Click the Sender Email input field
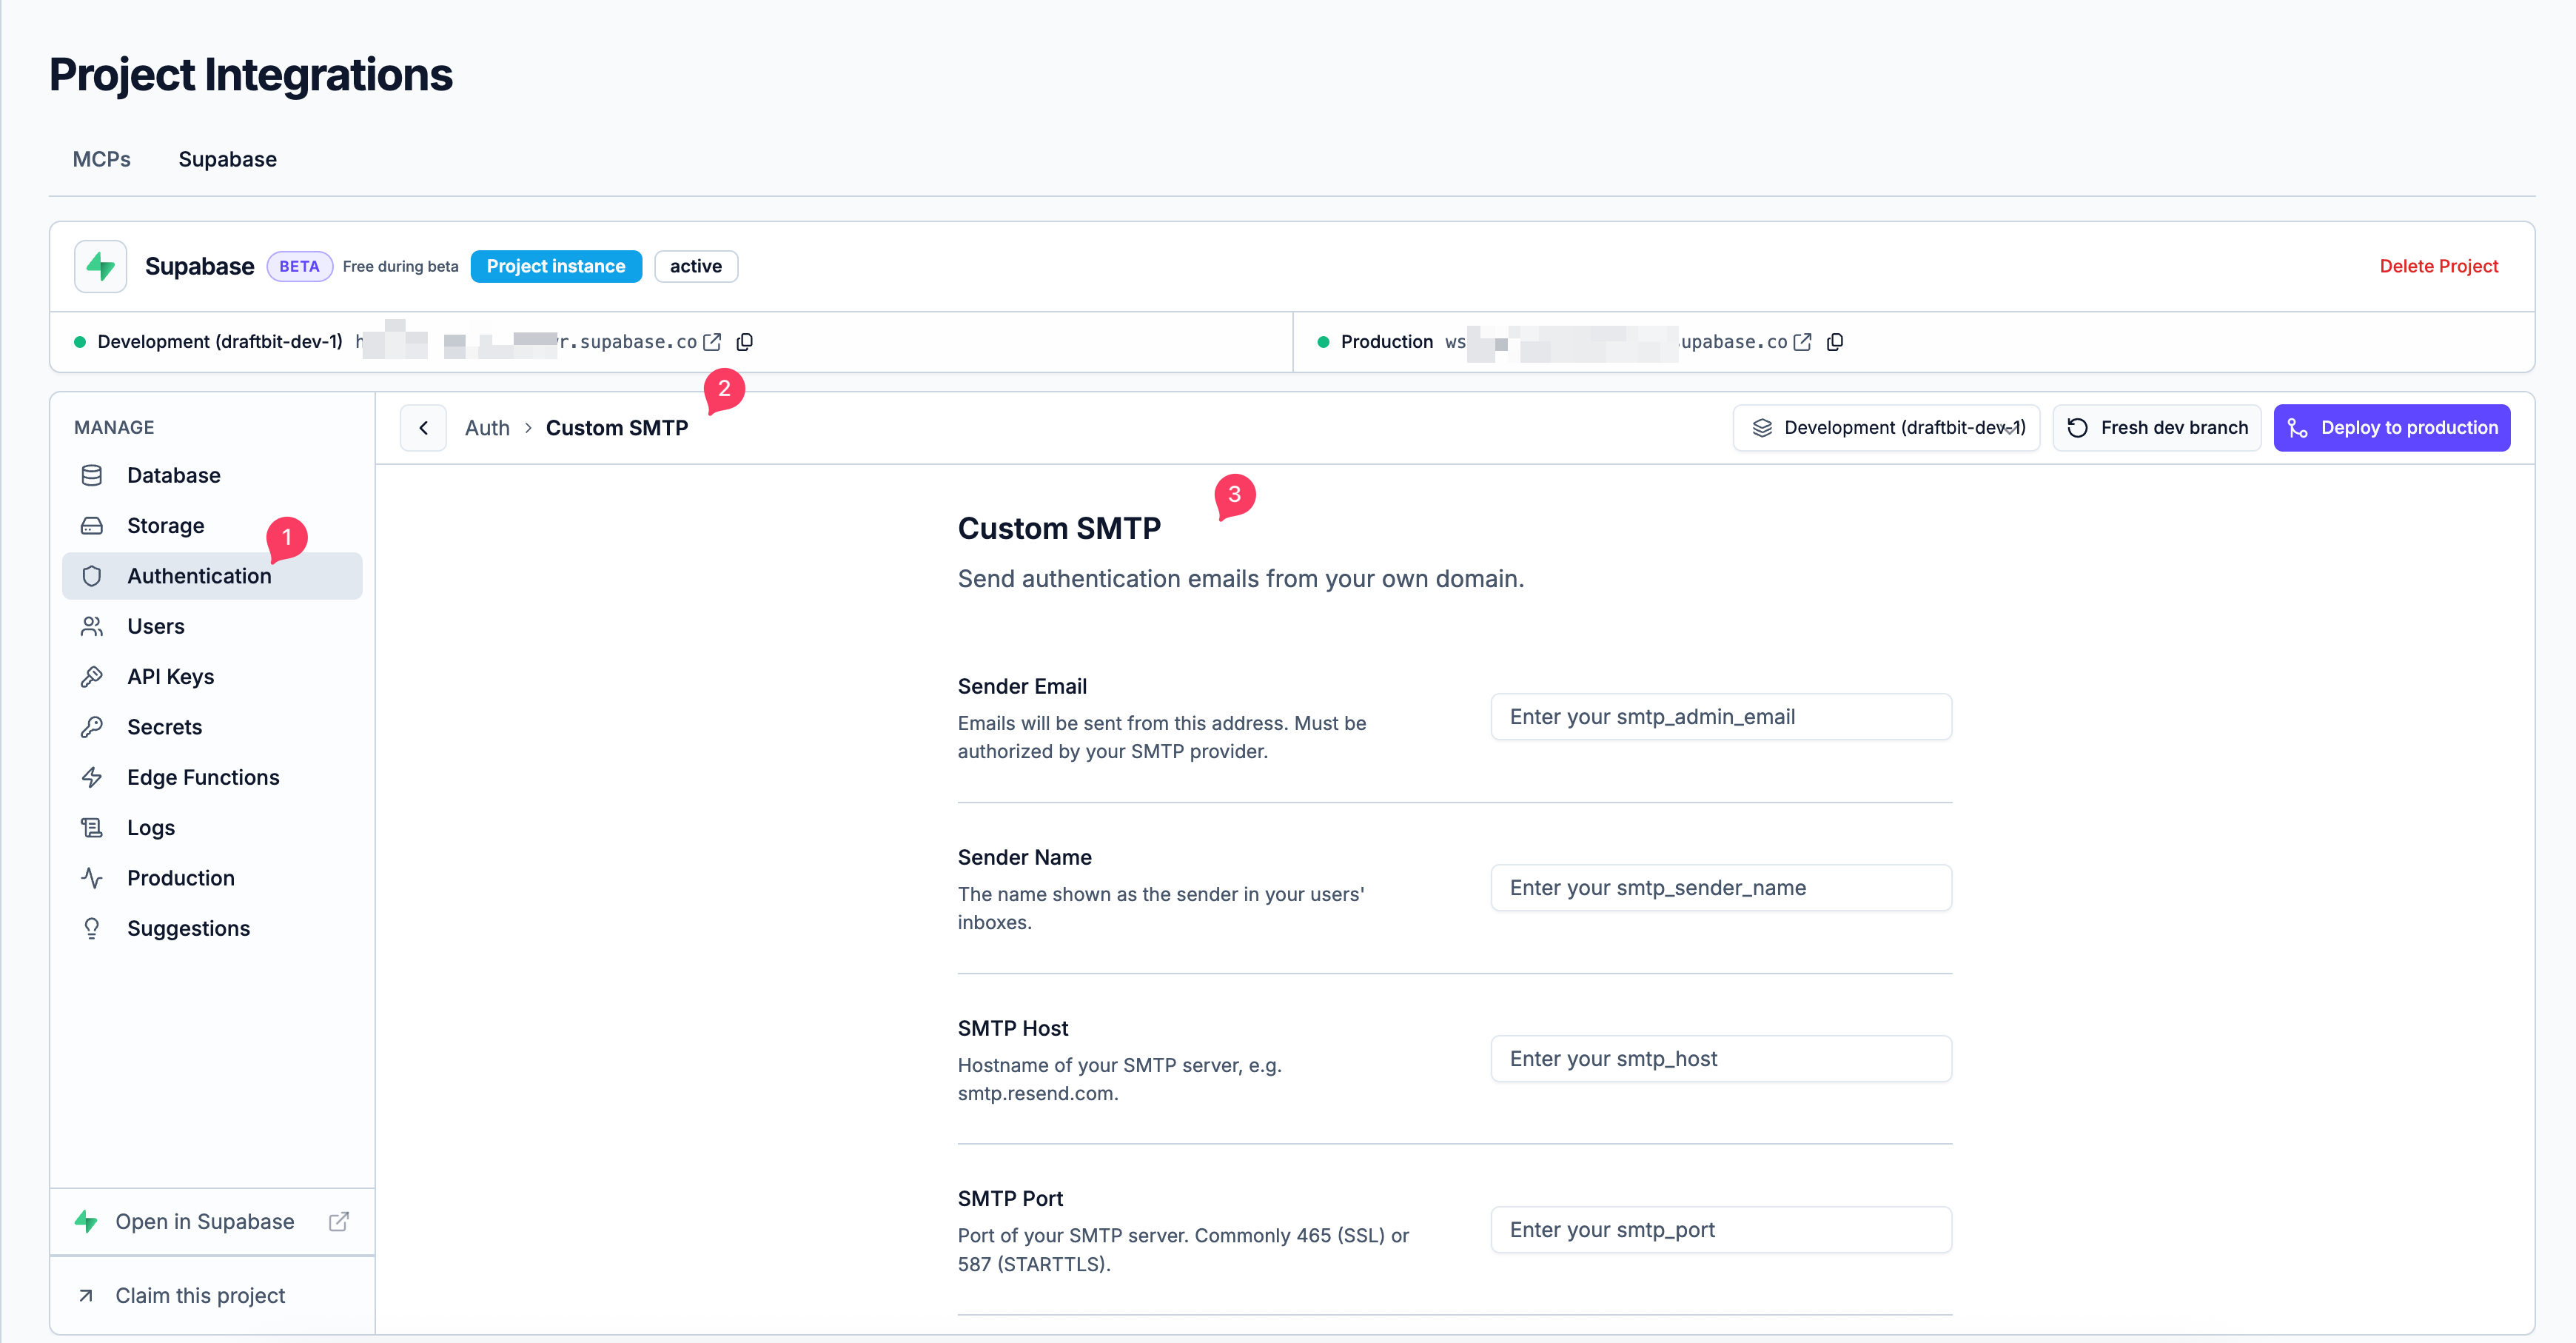The image size is (2576, 1343). pyautogui.click(x=1721, y=717)
